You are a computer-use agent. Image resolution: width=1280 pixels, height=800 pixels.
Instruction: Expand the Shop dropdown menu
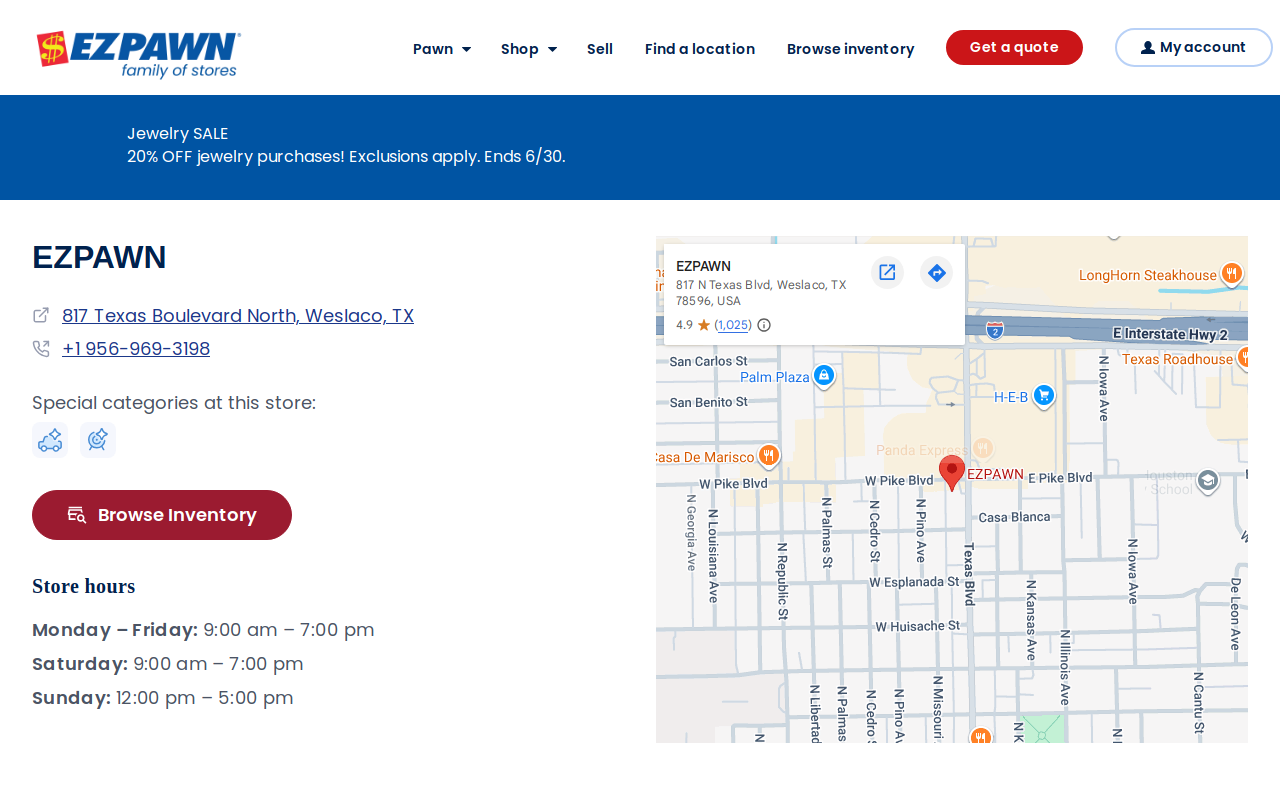tap(529, 49)
